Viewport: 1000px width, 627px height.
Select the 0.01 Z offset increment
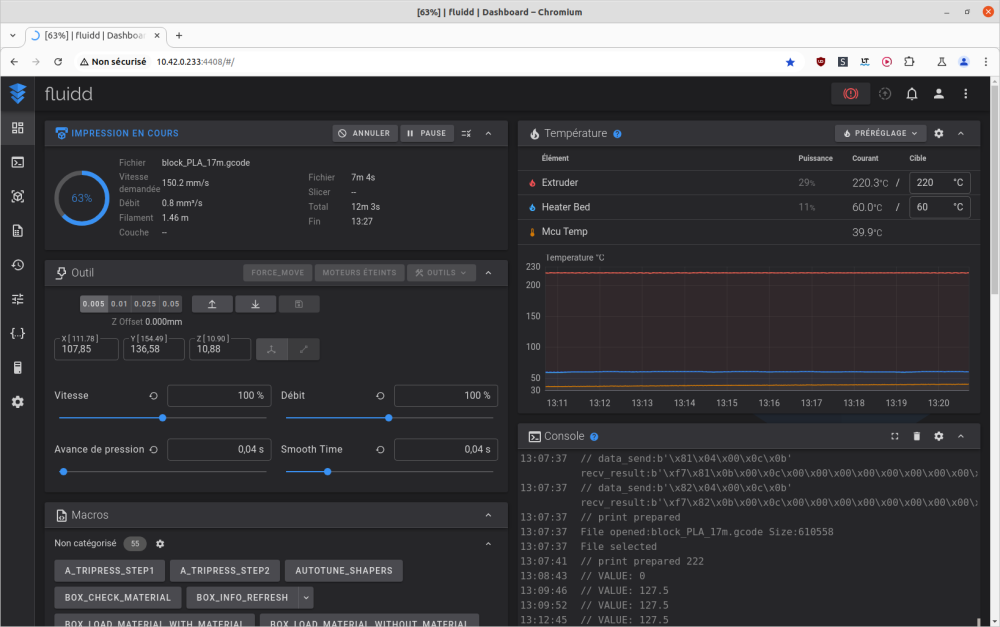(119, 304)
